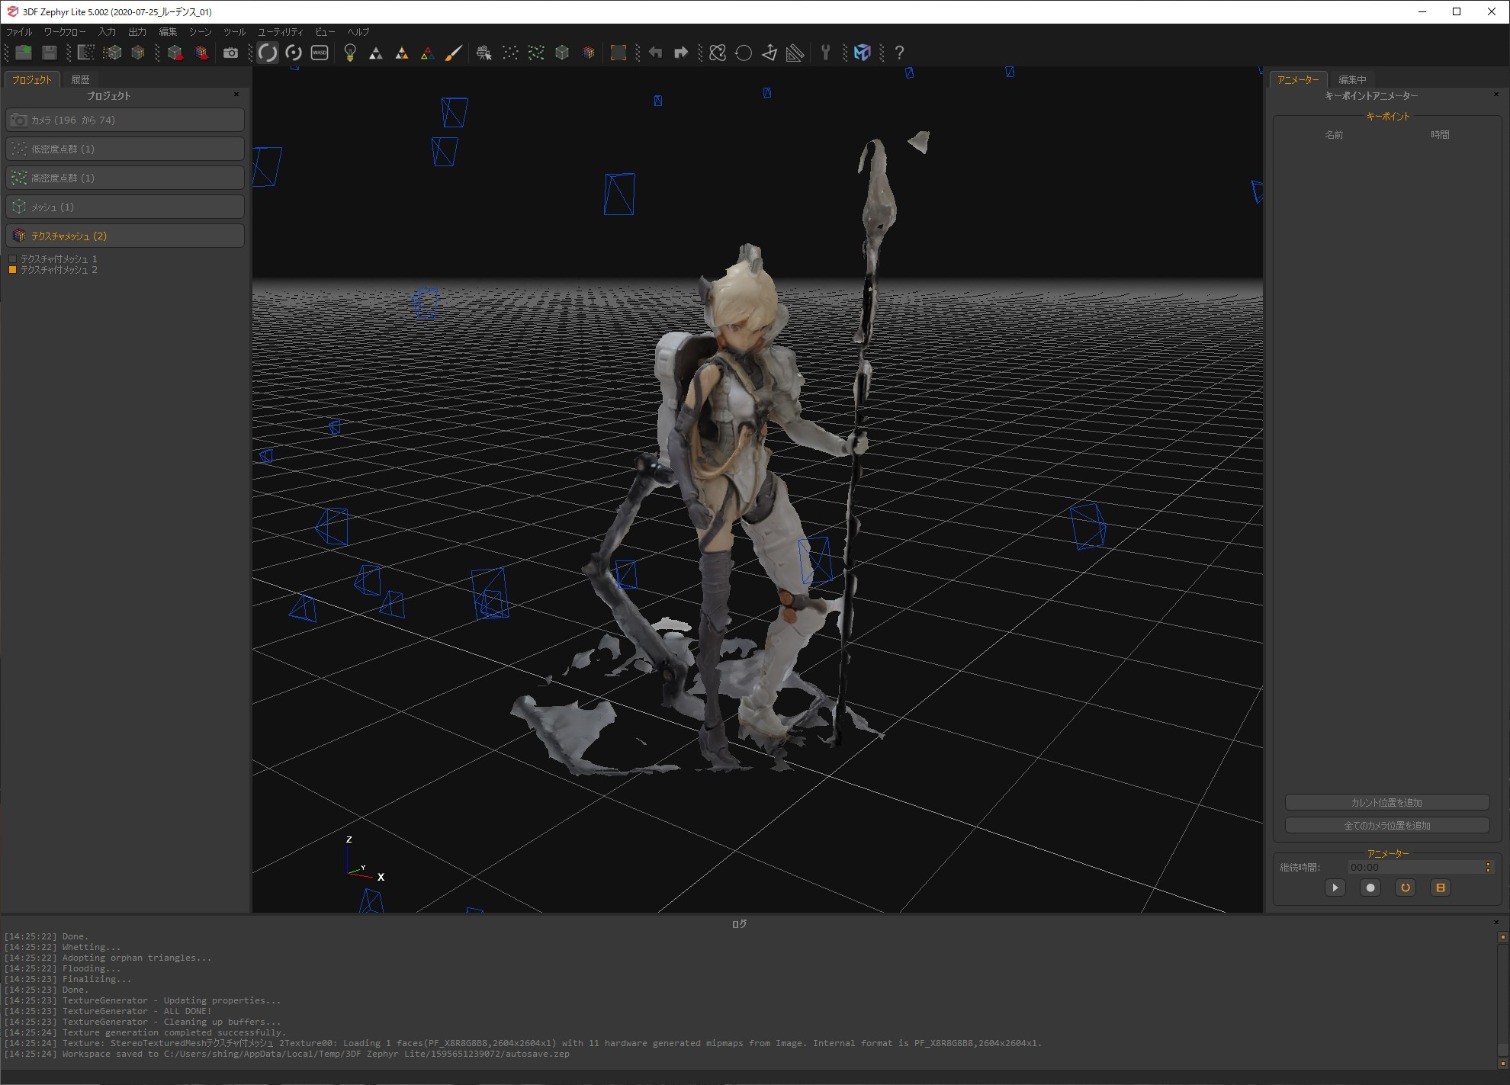Collapse the テクスチャメッシュ (2) section
Image resolution: width=1510 pixels, height=1085 pixels.
point(125,236)
